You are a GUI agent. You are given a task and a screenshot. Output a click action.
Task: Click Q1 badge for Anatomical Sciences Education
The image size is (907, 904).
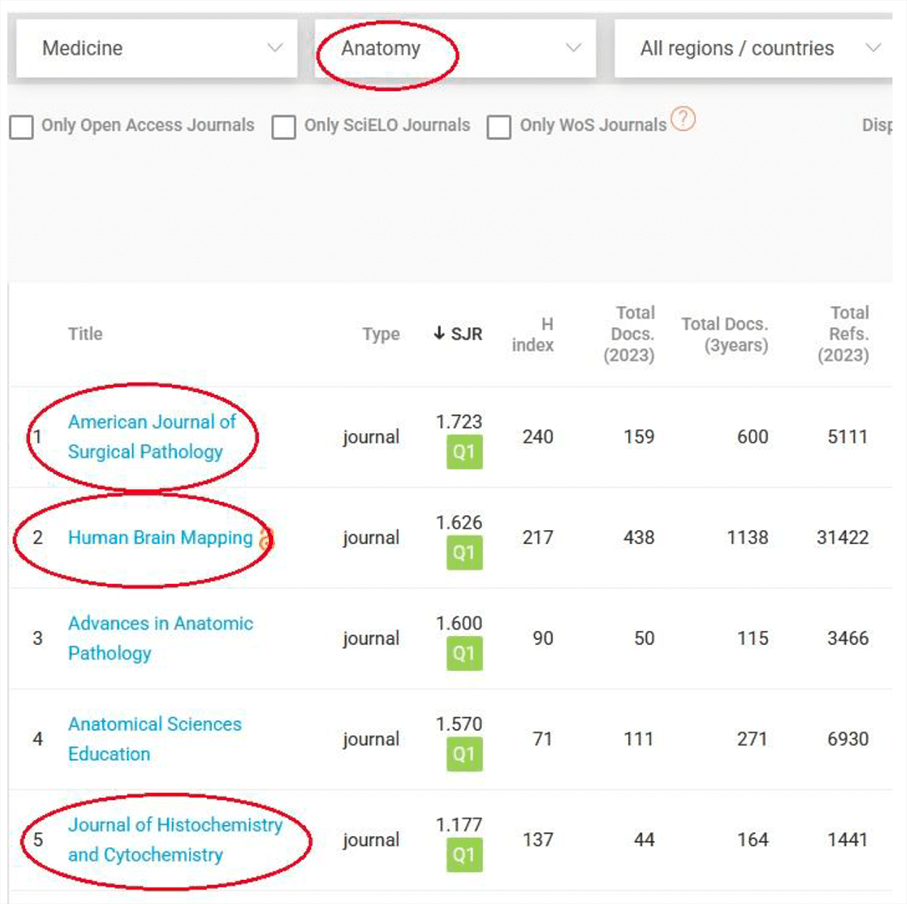[463, 755]
